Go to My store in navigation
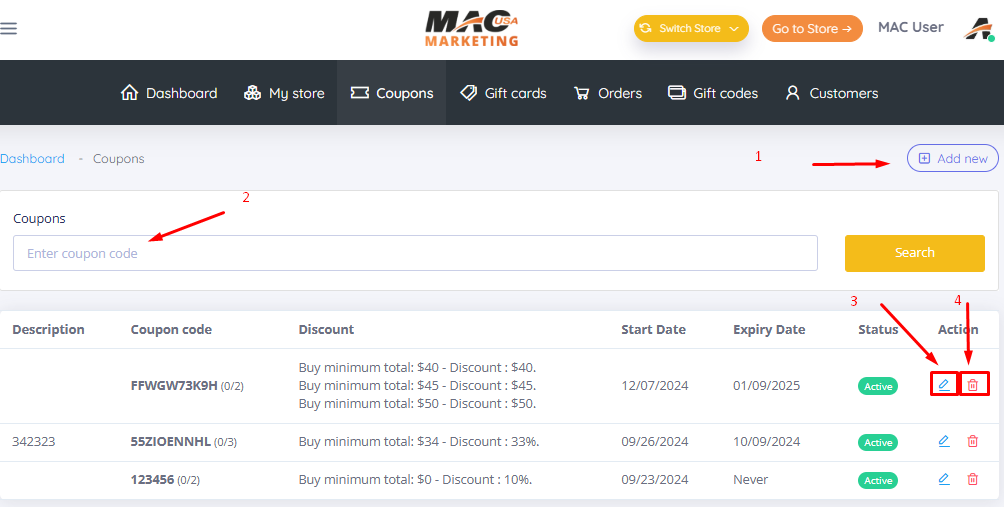 [x=284, y=93]
